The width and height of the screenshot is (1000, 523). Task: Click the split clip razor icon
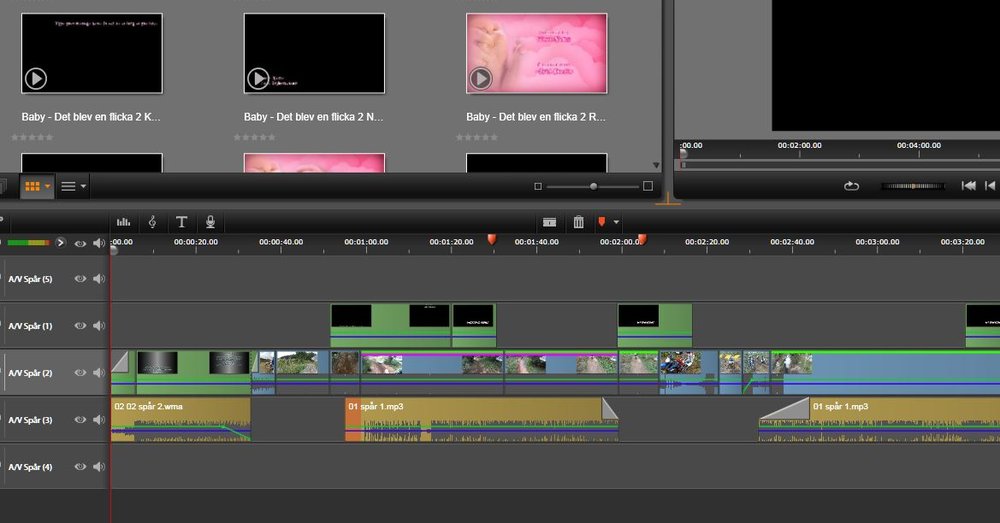pyautogui.click(x=549, y=222)
